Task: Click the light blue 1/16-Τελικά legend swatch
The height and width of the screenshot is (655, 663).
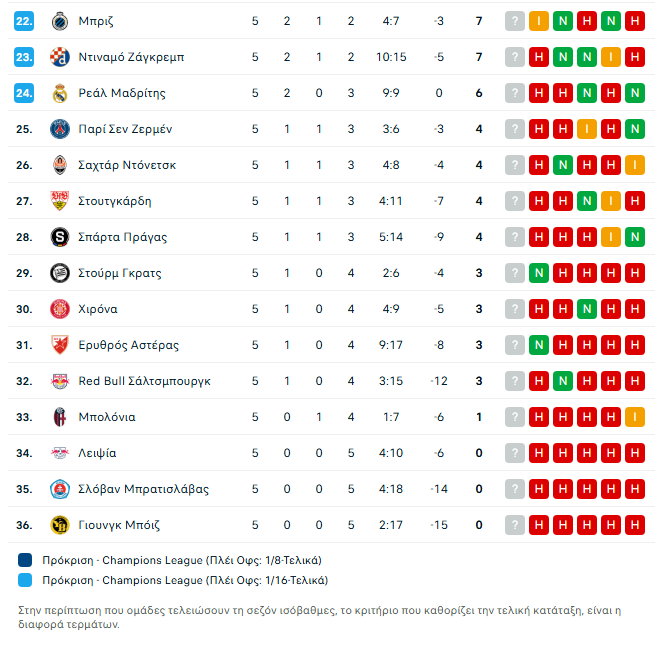Action: (x=25, y=580)
